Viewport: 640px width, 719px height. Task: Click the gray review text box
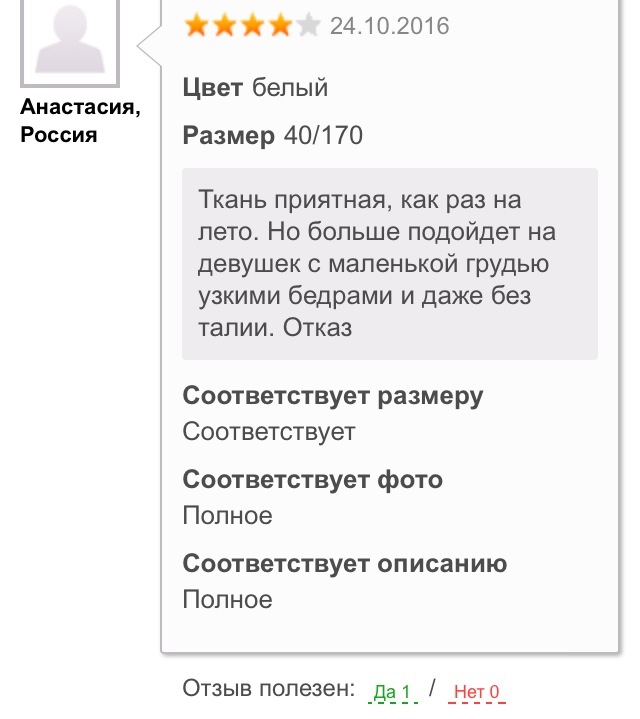pos(389,264)
